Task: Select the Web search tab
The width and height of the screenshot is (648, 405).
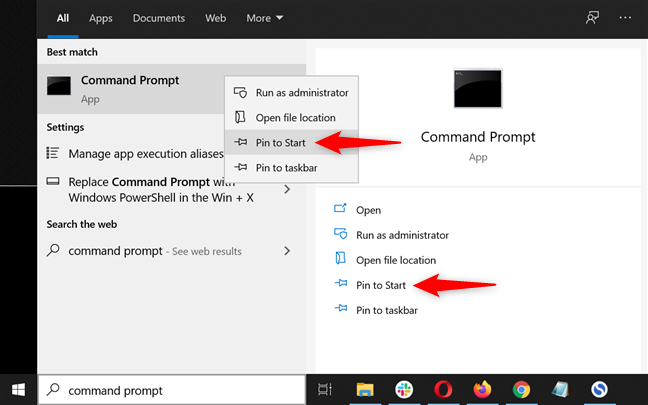Action: pyautogui.click(x=215, y=18)
